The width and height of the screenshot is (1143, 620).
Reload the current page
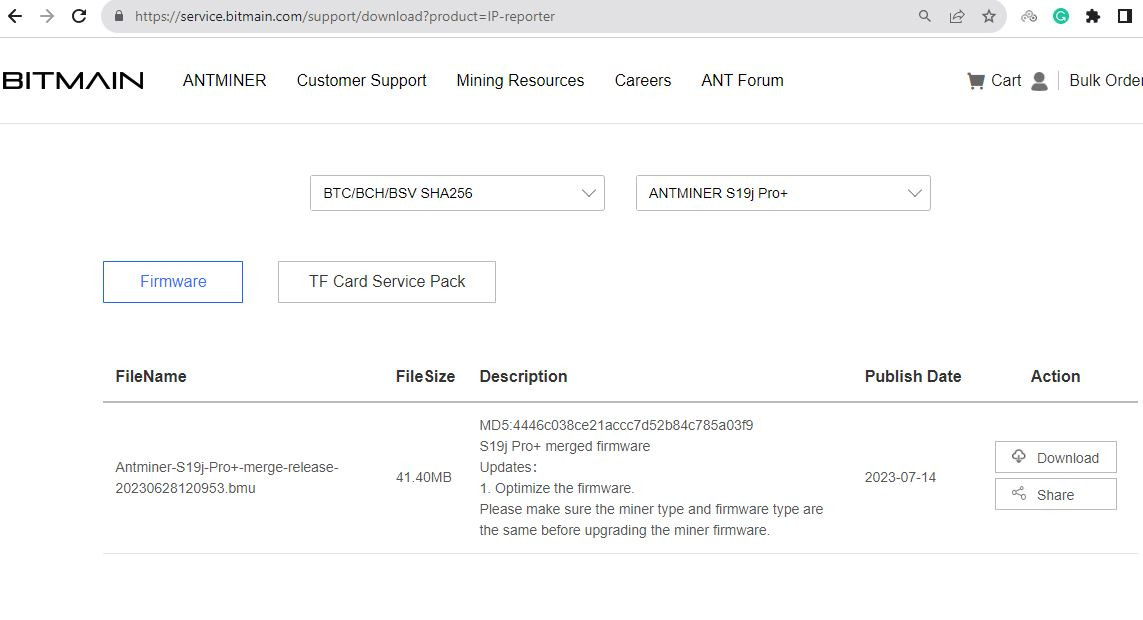click(x=79, y=16)
